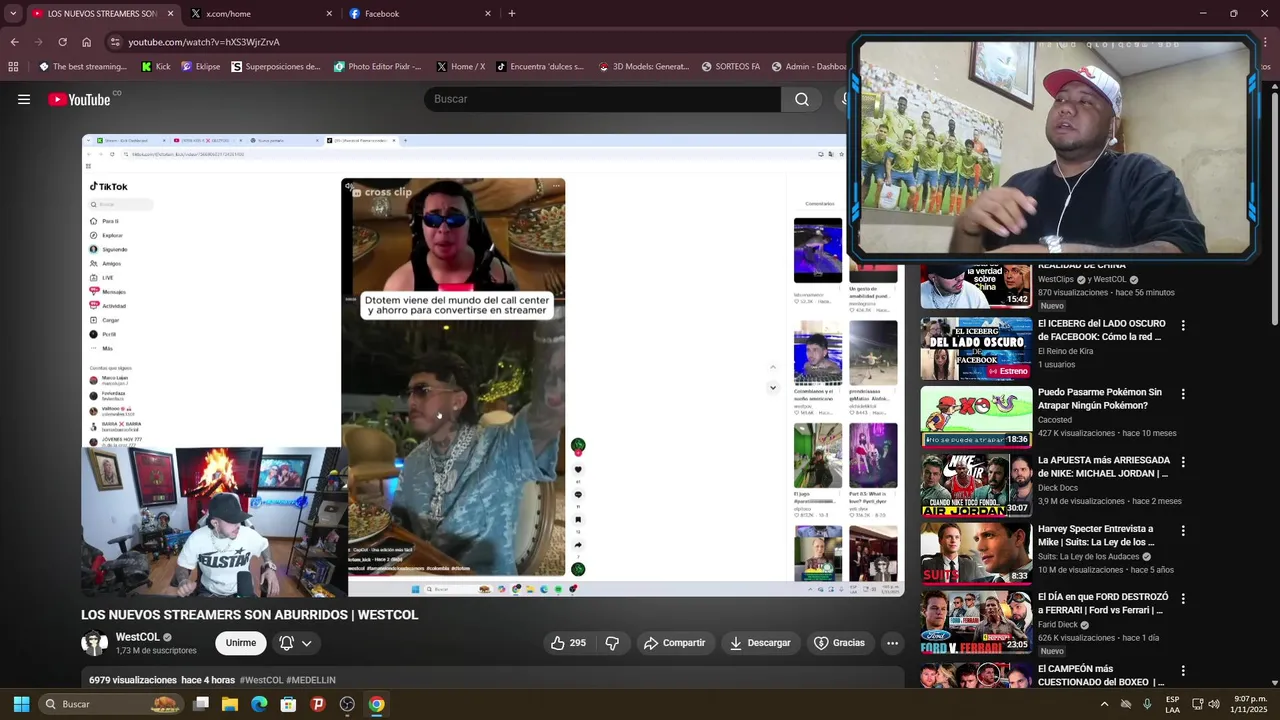The image size is (1280, 720).
Task: Launch File Explorer from taskbar
Action: pyautogui.click(x=230, y=704)
